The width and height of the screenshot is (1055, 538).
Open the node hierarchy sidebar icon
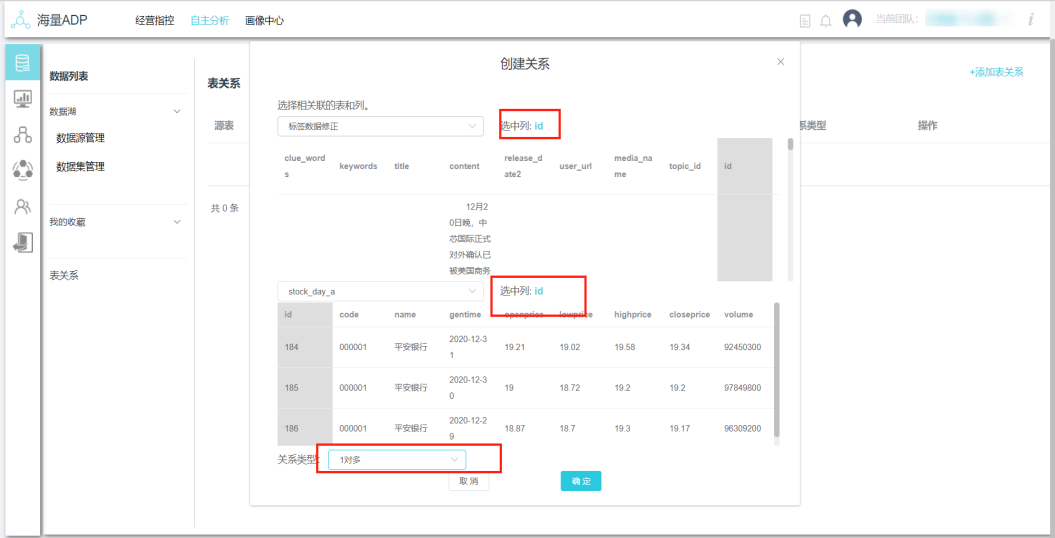click(x=22, y=135)
